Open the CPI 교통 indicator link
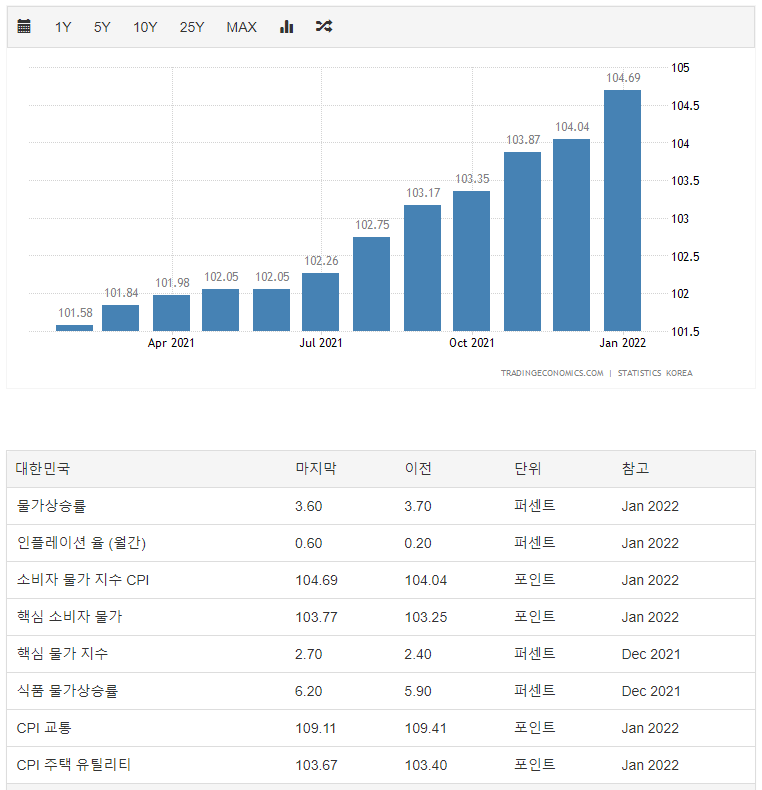The width and height of the screenshot is (762, 790). click(44, 728)
